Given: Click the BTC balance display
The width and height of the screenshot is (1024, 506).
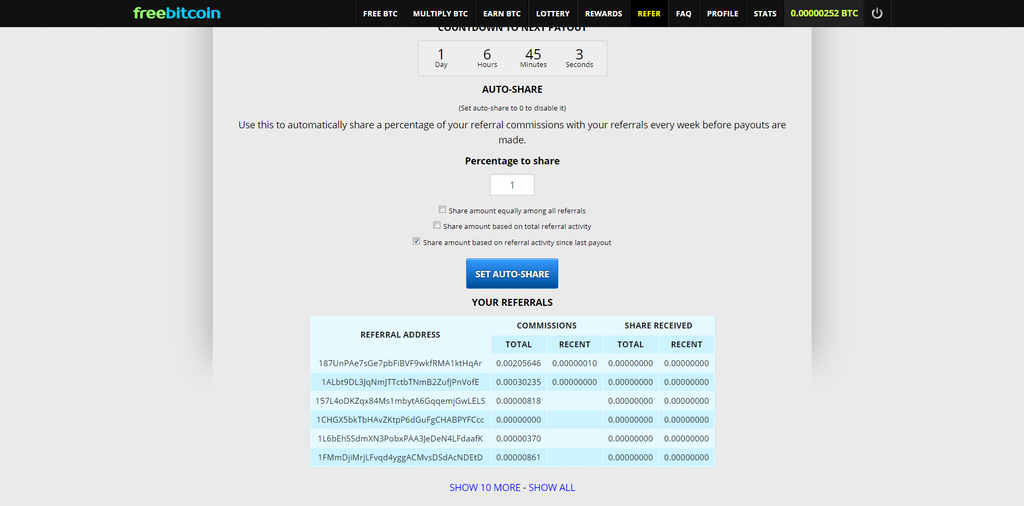Looking at the screenshot, I should click(x=824, y=13).
